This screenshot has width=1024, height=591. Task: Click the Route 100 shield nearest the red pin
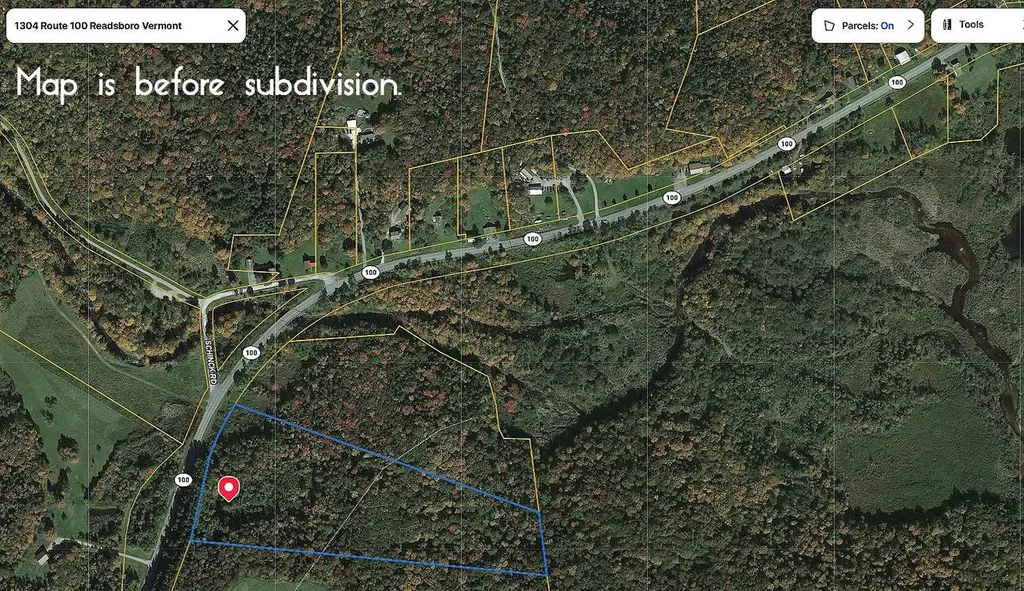pyautogui.click(x=184, y=480)
